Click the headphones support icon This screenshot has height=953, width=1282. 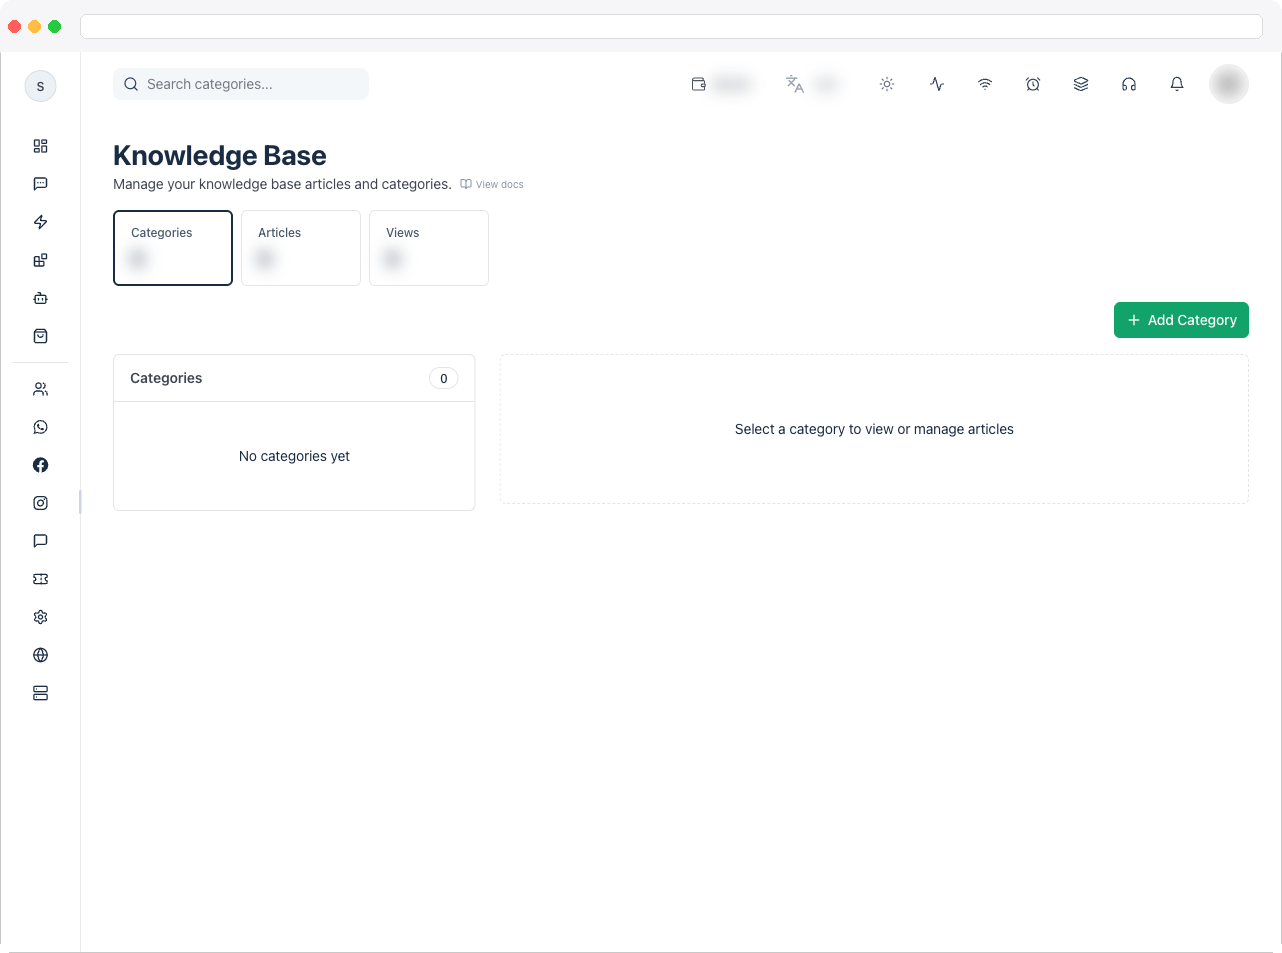[x=1129, y=84]
